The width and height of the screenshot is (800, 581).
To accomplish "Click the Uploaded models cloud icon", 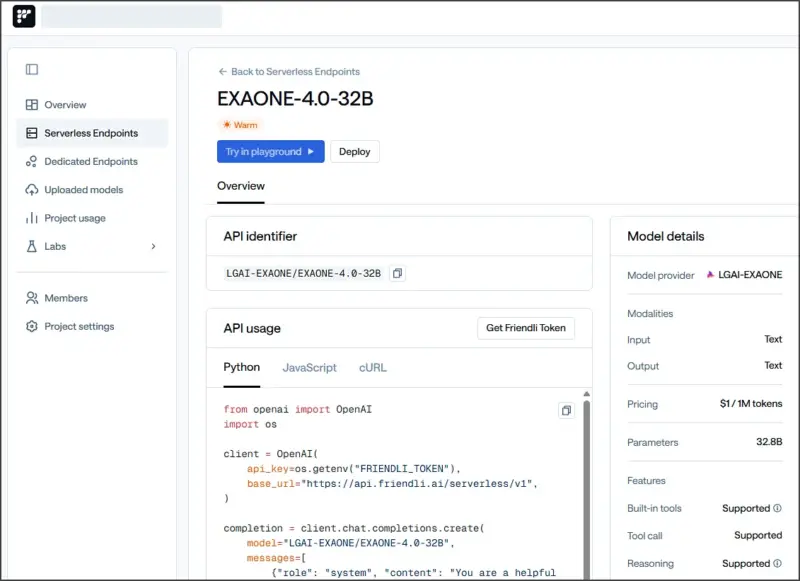I will [x=32, y=190].
